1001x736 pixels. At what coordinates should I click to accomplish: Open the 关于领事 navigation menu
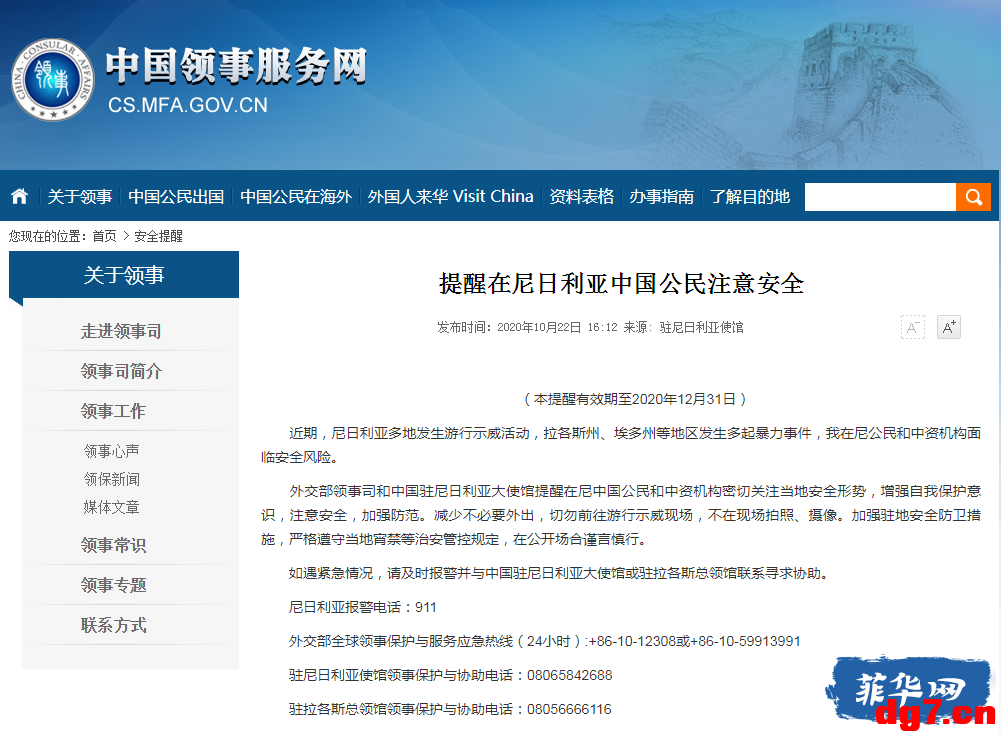tap(80, 197)
